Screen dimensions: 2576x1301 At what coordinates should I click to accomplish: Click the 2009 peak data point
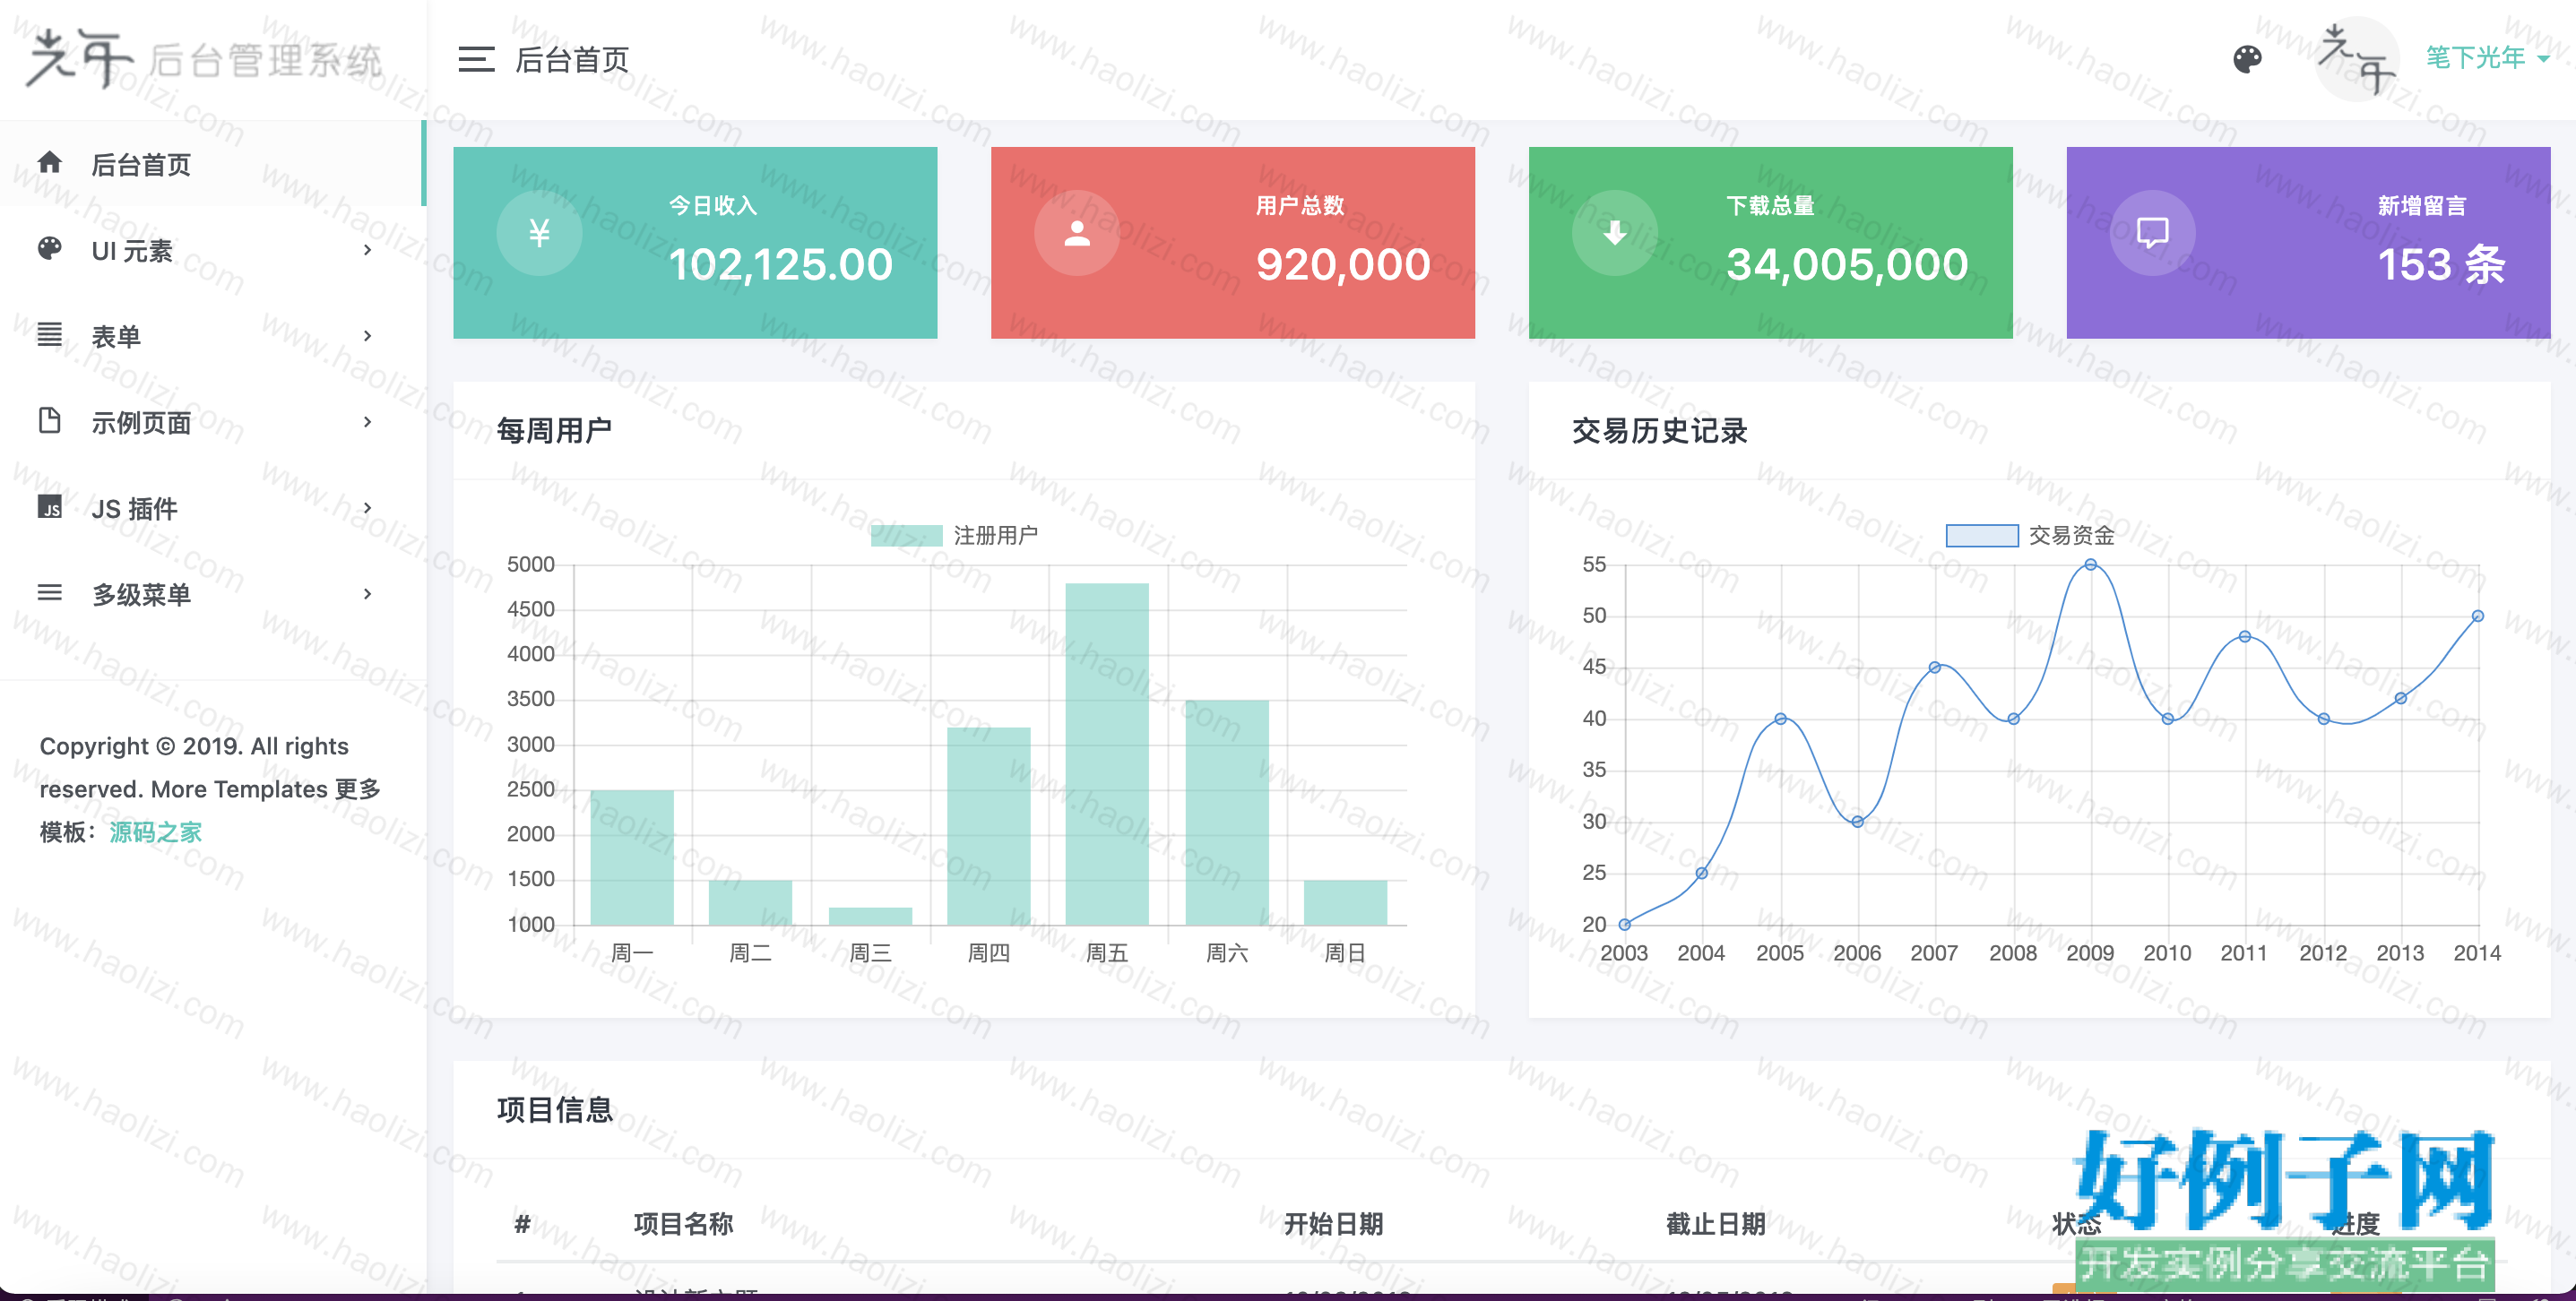click(2090, 565)
